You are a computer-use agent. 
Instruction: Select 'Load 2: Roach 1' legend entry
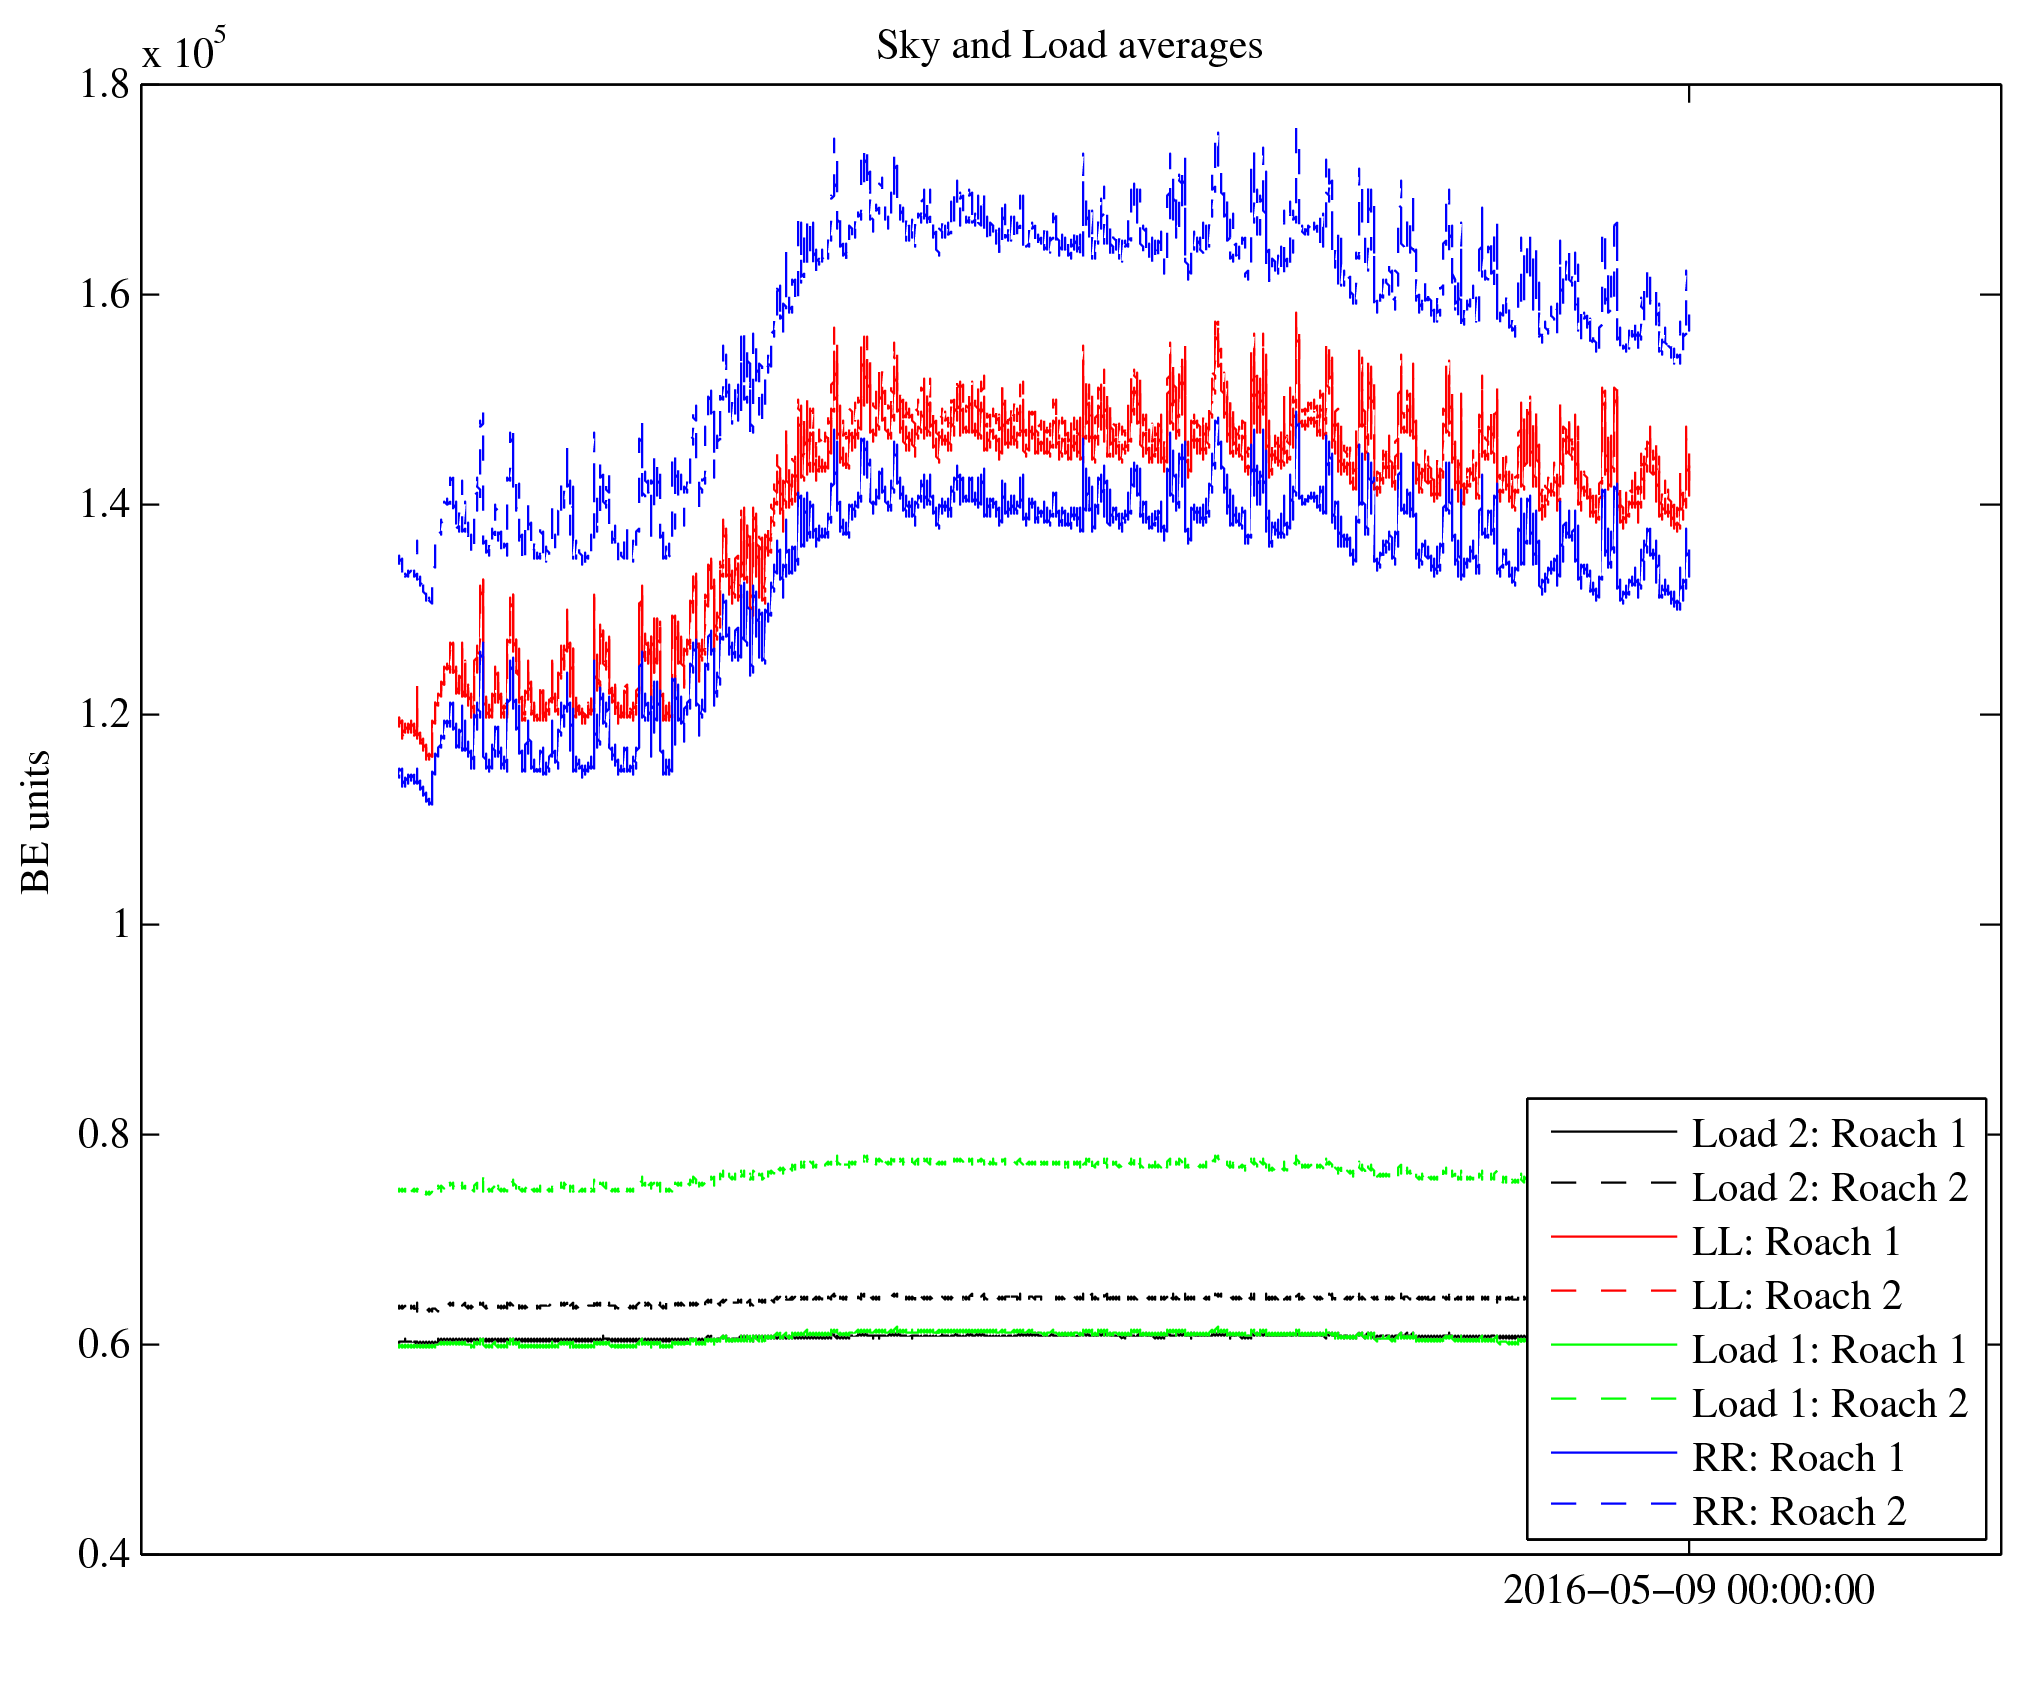(x=1829, y=1134)
